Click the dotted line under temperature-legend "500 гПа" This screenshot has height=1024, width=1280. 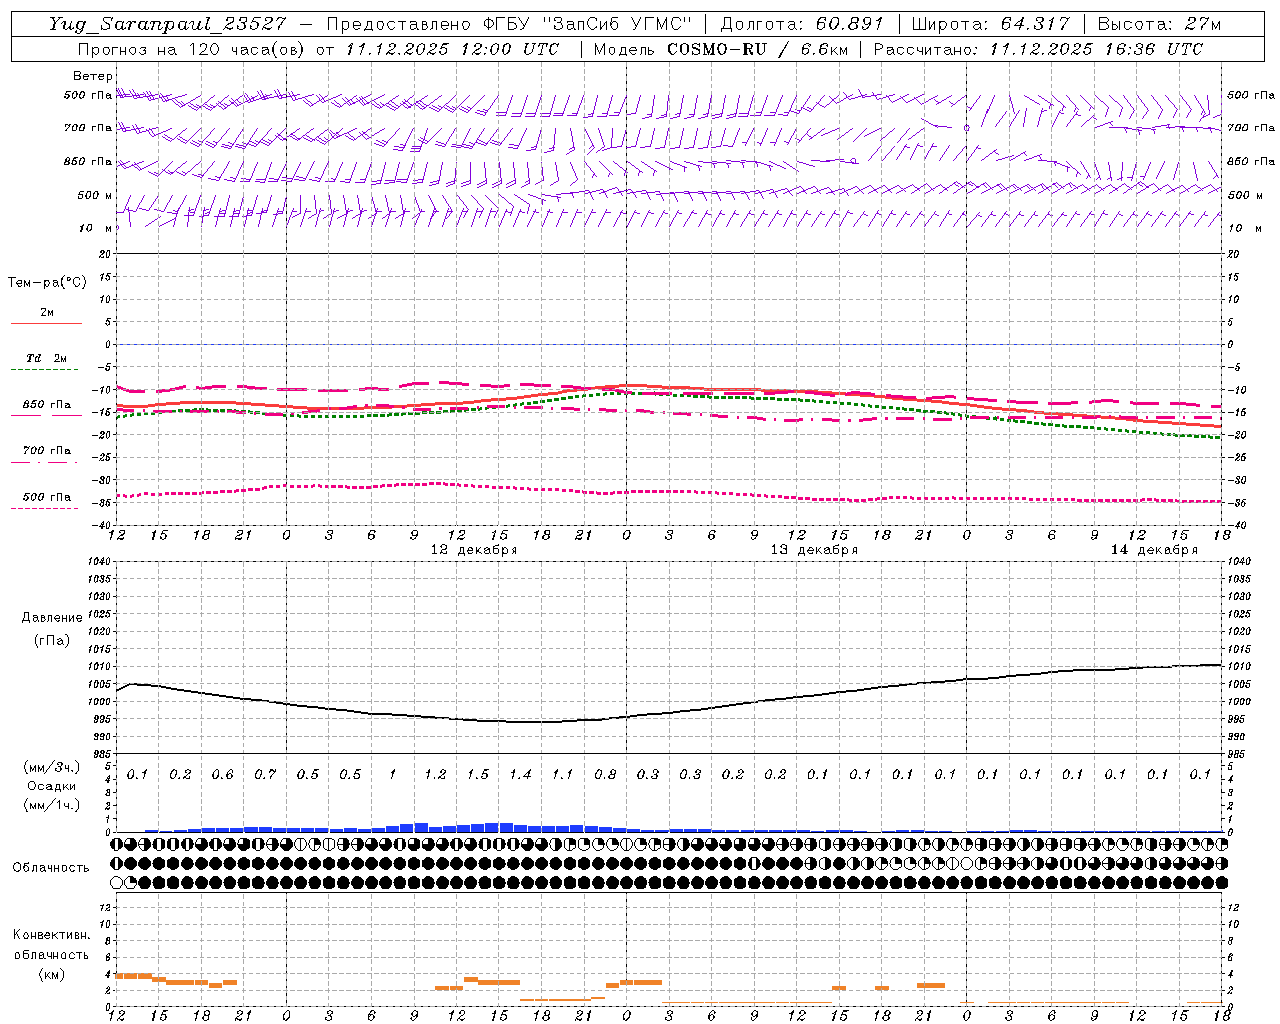pos(46,508)
